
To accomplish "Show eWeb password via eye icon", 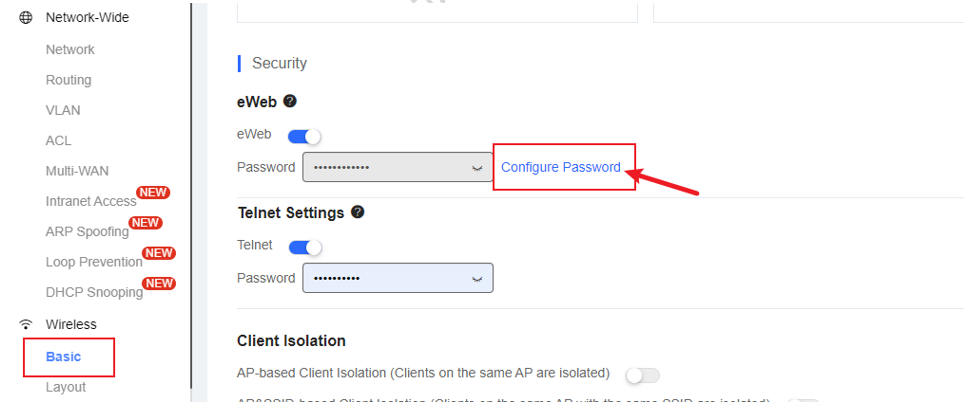I will (x=476, y=168).
